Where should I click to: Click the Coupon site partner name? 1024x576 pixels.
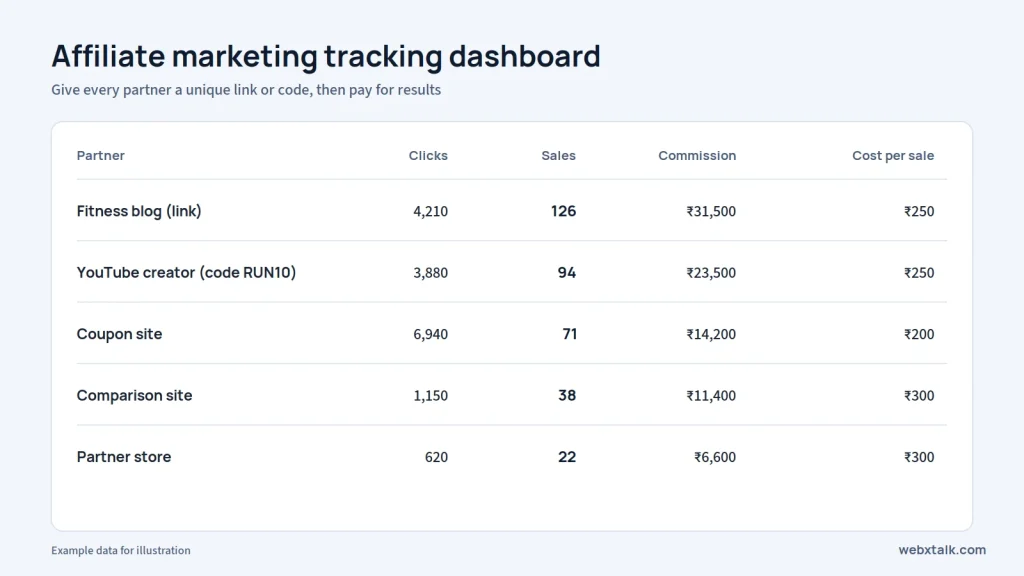(x=120, y=334)
